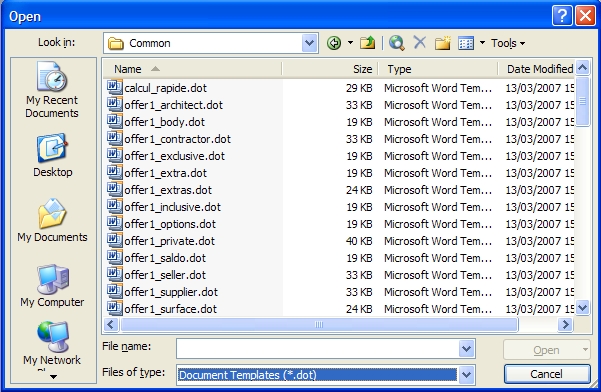
Task: Click the Views icon
Action: pyautogui.click(x=466, y=43)
